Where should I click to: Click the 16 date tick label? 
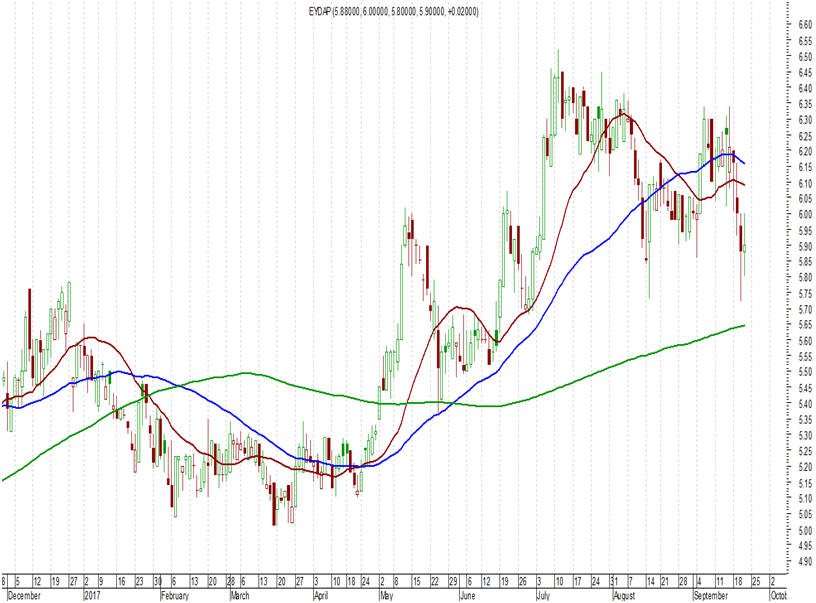coord(121,581)
